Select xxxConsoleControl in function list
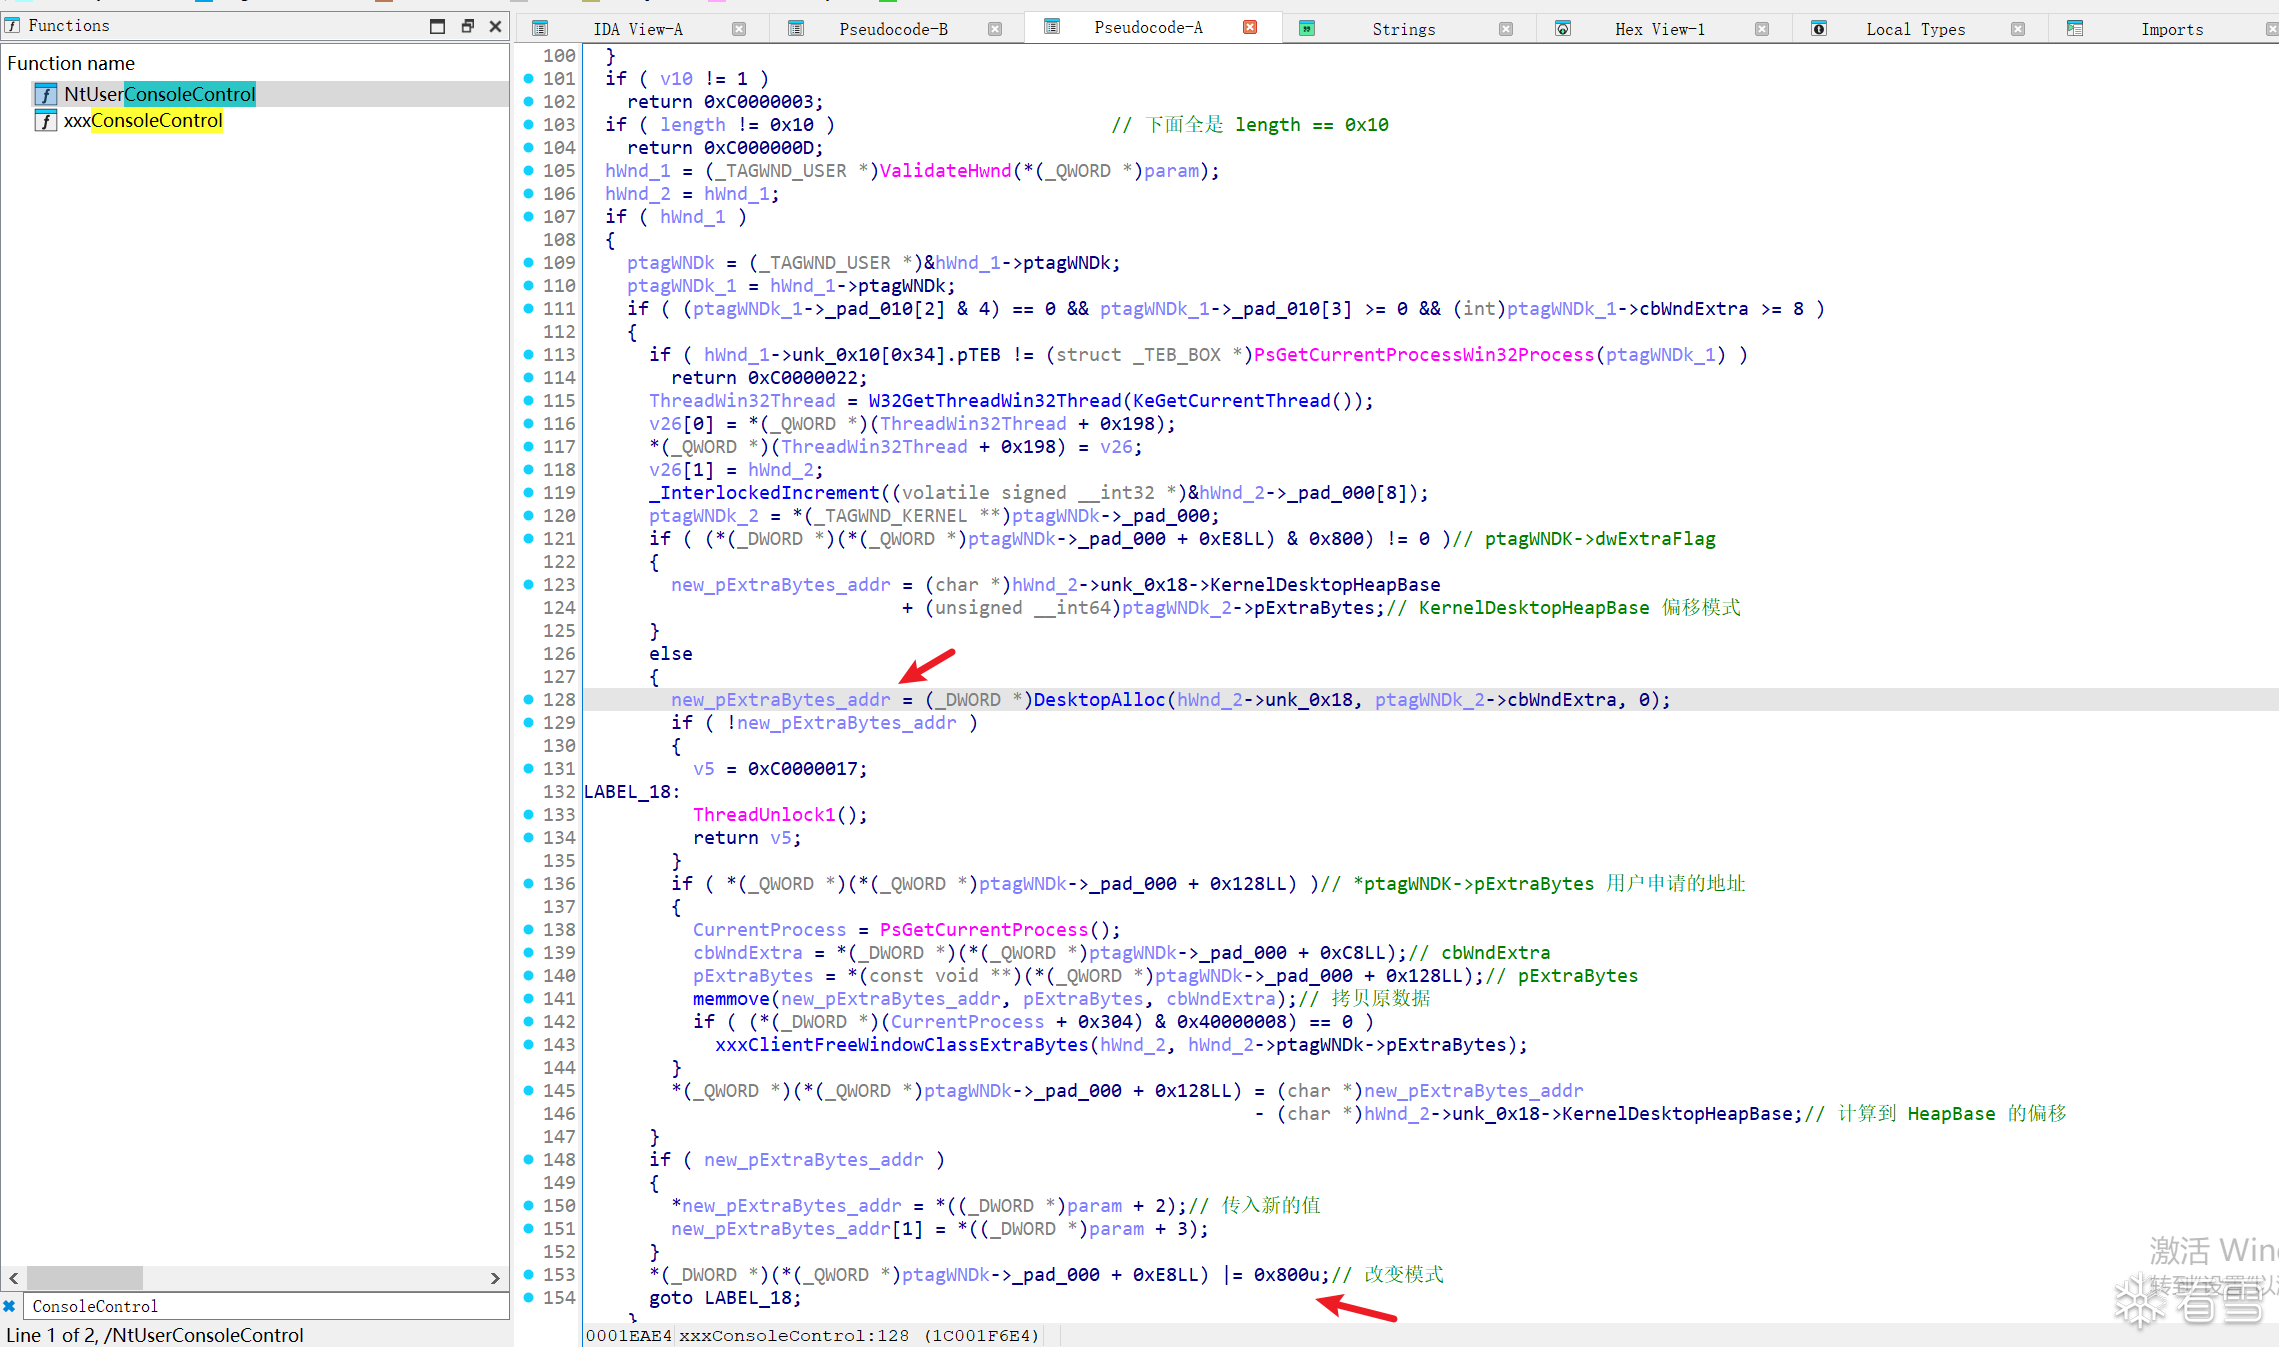Screen dimensions: 2279x1347 click(x=143, y=121)
